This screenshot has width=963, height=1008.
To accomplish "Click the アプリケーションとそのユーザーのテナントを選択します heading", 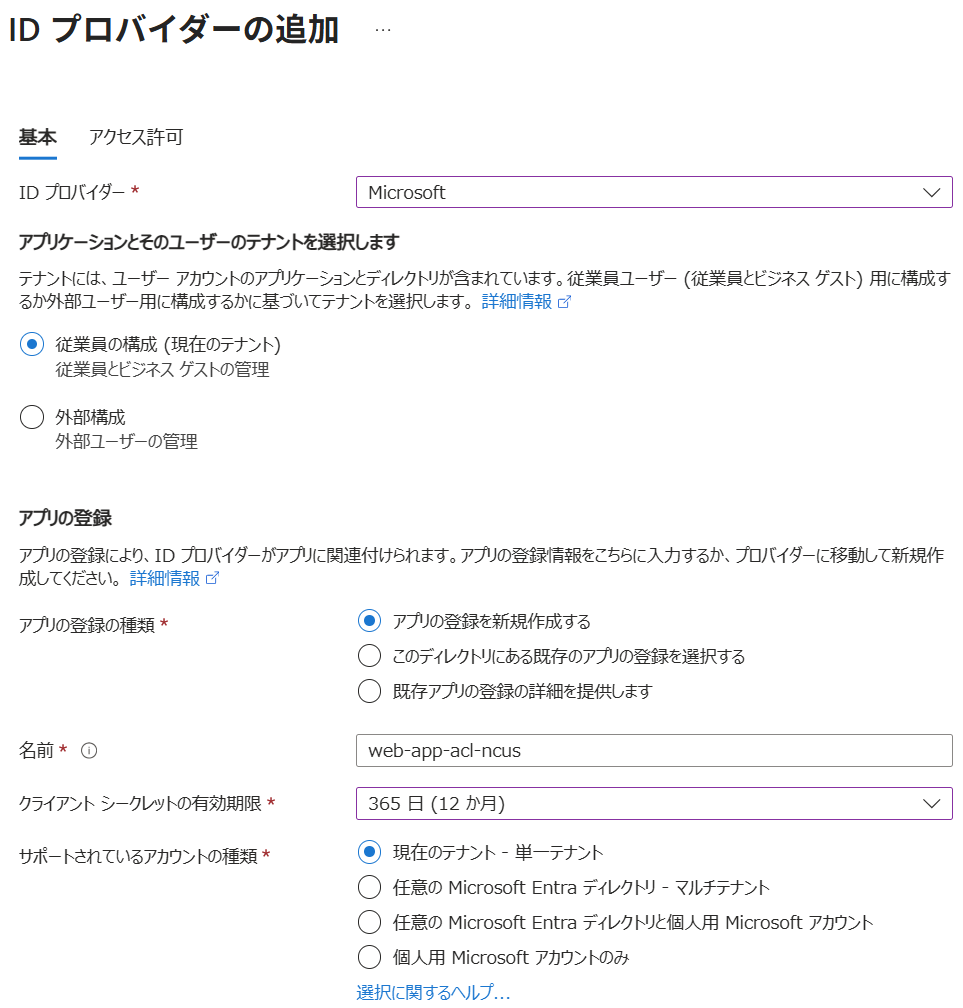I will tap(209, 242).
